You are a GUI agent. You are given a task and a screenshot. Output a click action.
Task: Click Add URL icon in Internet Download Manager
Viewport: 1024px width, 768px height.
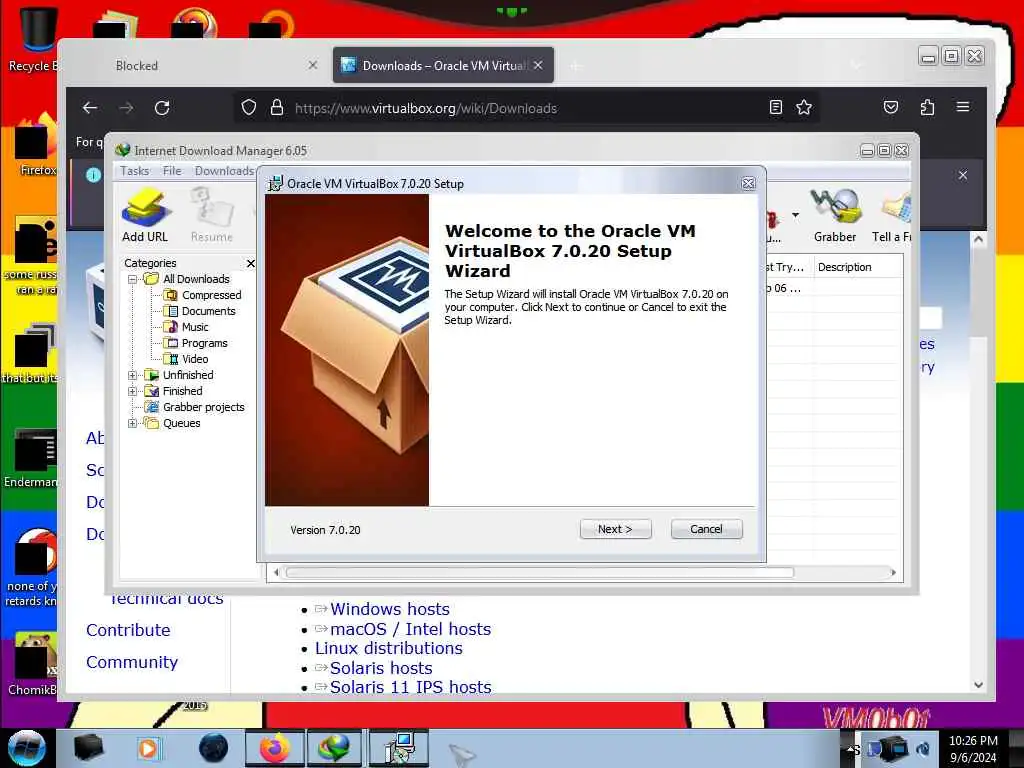(x=145, y=216)
